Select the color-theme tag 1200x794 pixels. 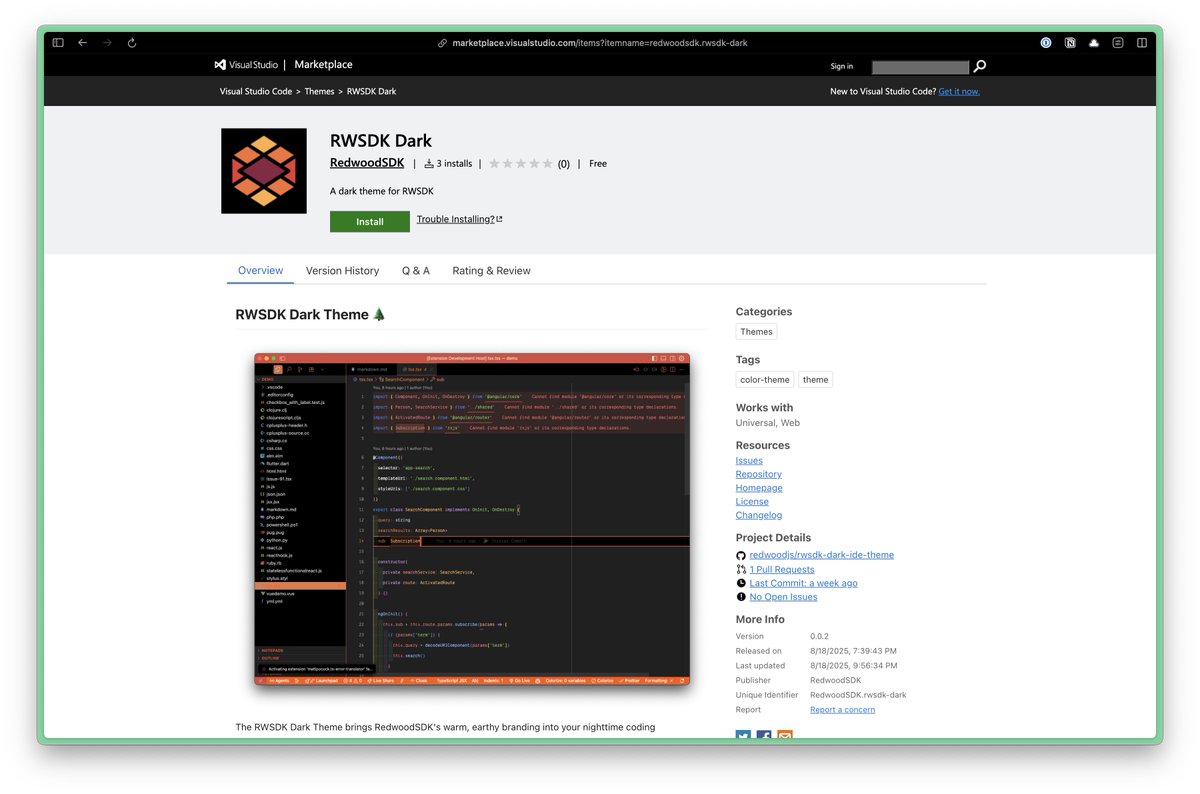click(x=765, y=380)
